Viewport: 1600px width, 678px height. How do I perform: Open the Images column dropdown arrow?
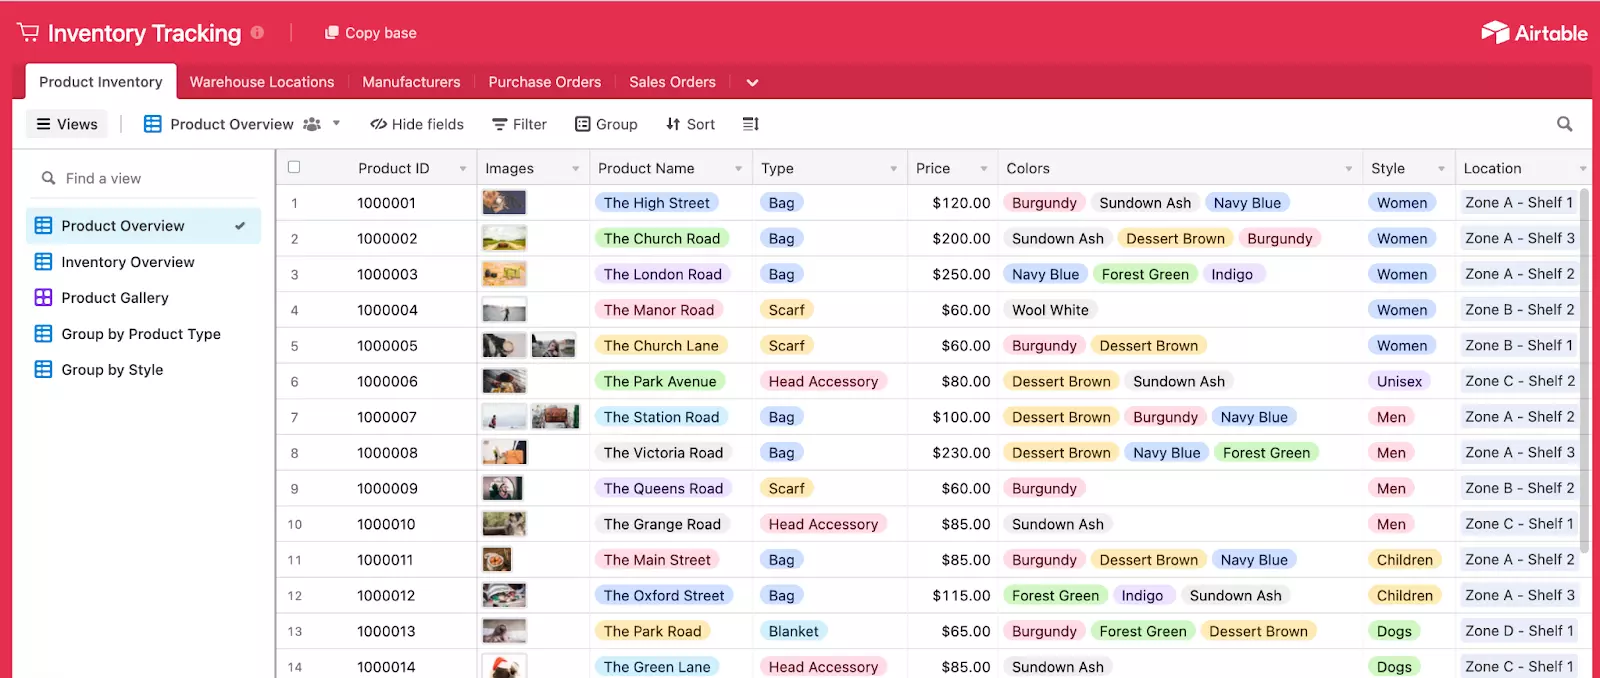(576, 169)
